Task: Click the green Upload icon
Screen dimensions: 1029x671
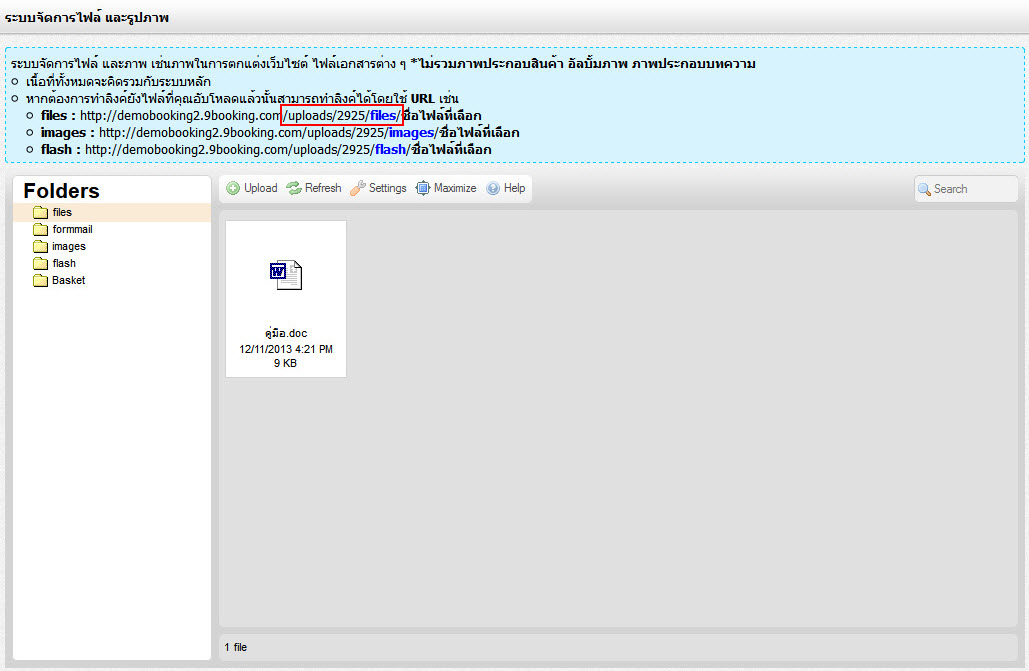Action: [x=233, y=188]
